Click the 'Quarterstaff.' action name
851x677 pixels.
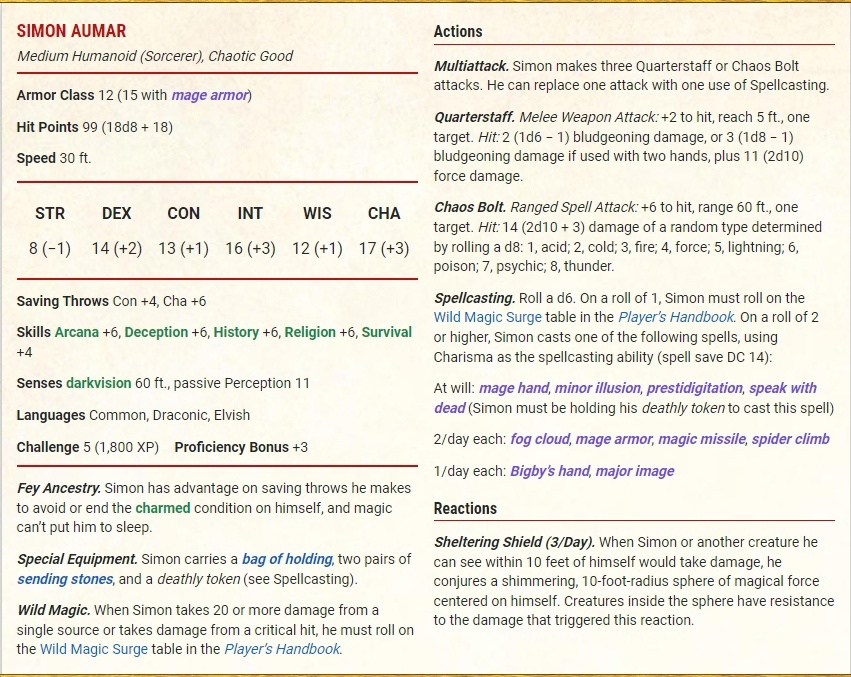474,117
